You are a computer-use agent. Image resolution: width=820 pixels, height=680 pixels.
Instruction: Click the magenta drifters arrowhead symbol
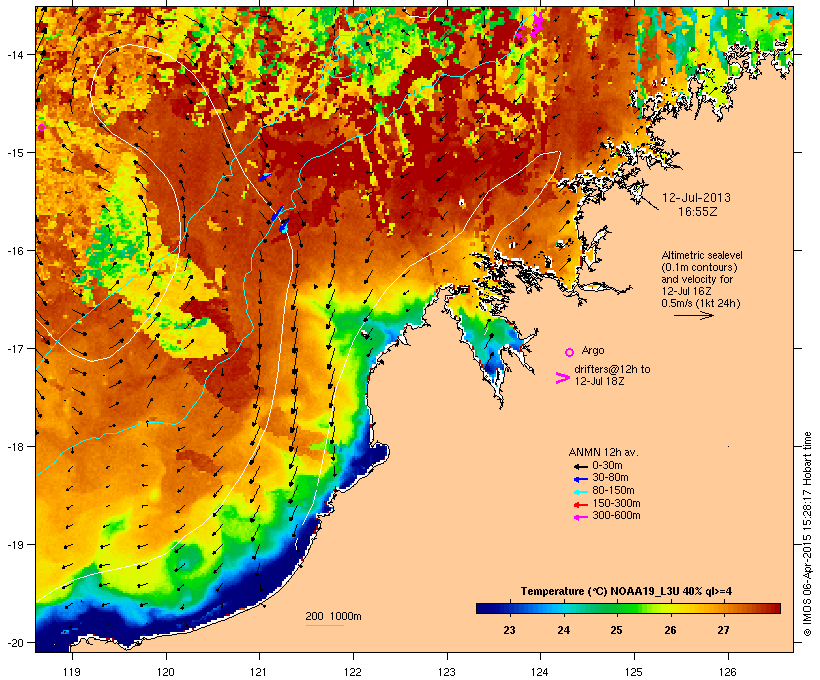click(562, 378)
